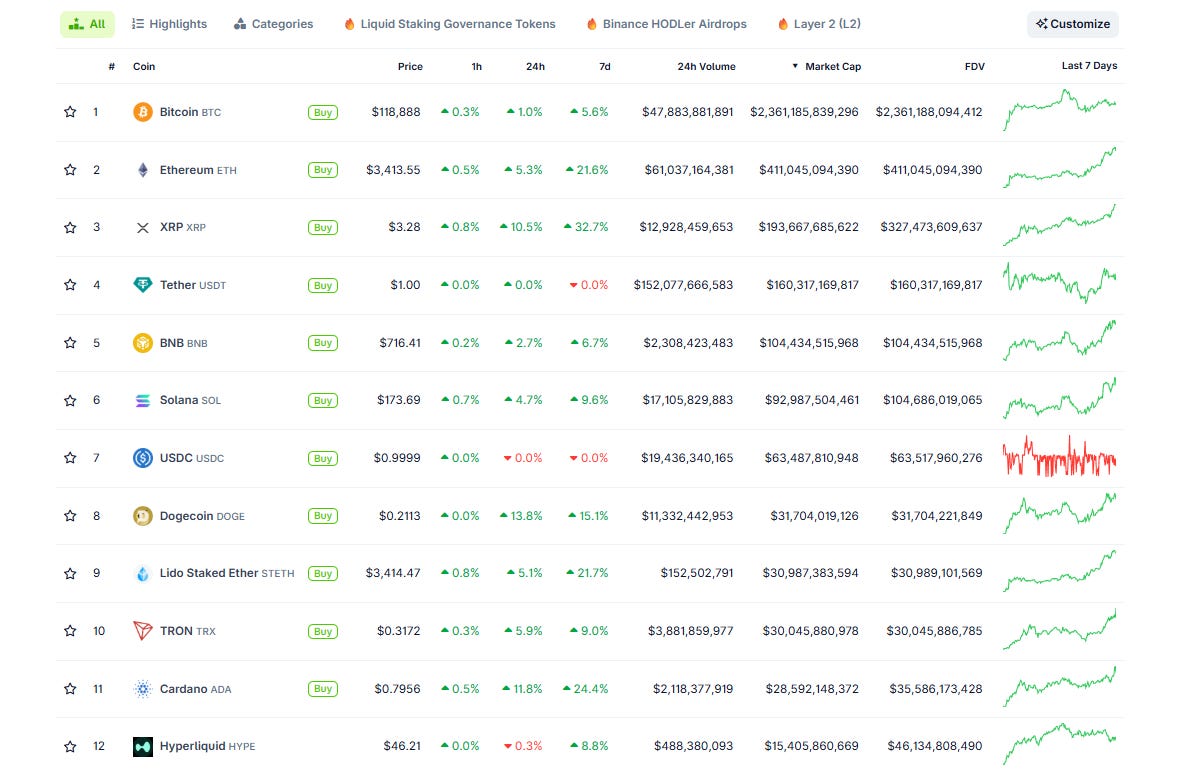Star Tether to add to favorites
1198x772 pixels.
(70, 285)
